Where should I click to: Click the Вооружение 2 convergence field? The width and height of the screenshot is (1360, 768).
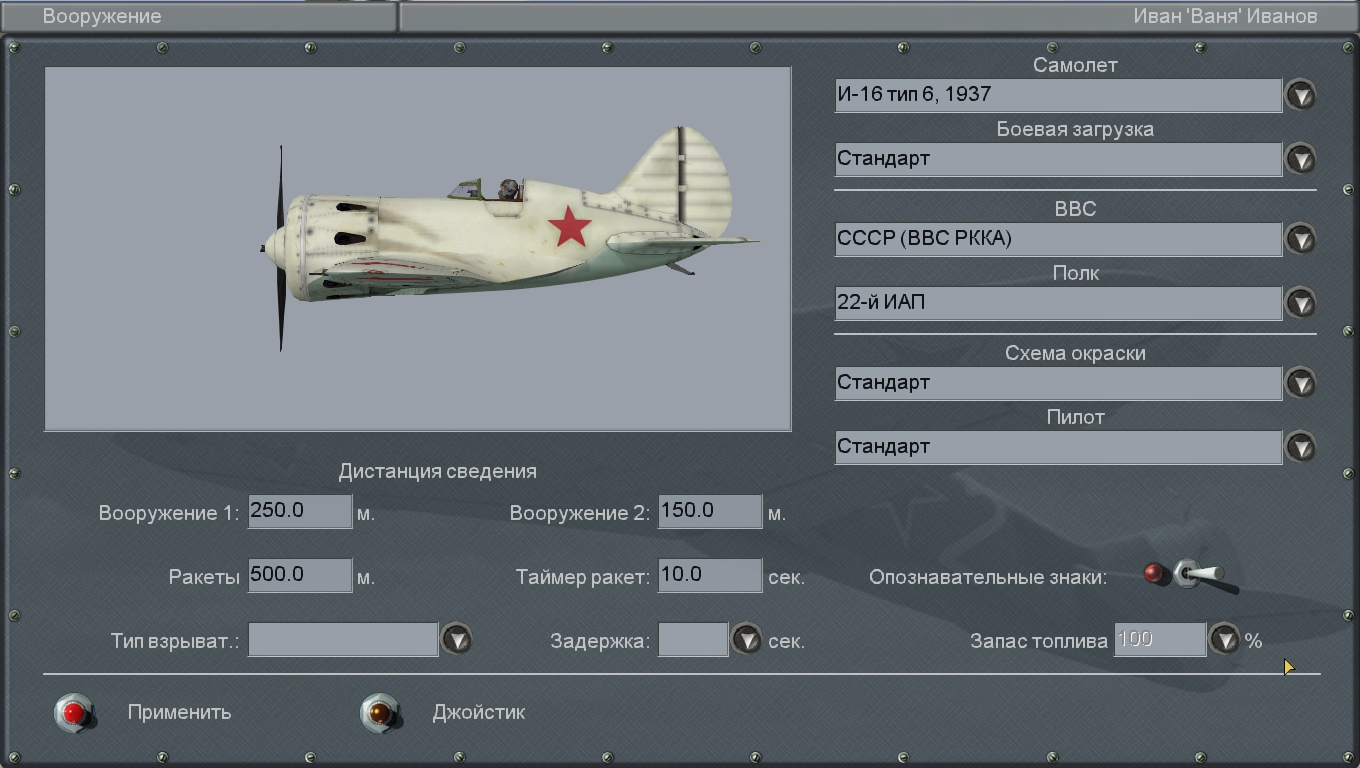pyautogui.click(x=710, y=511)
